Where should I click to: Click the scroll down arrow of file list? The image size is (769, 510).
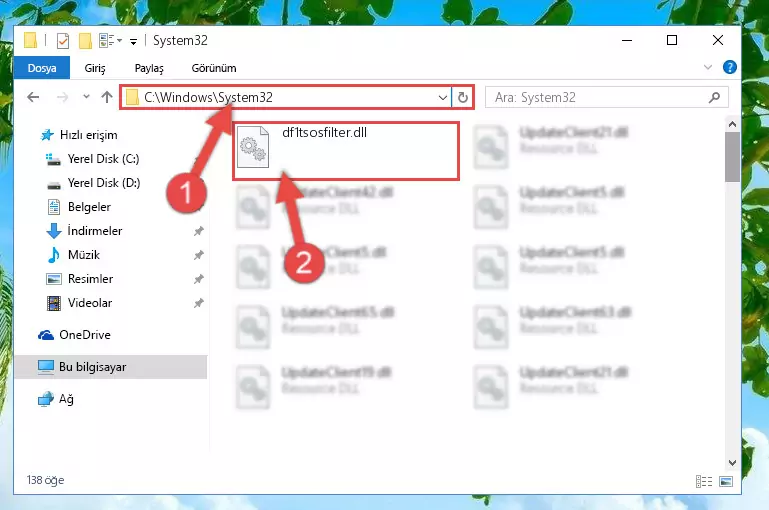tap(732, 462)
